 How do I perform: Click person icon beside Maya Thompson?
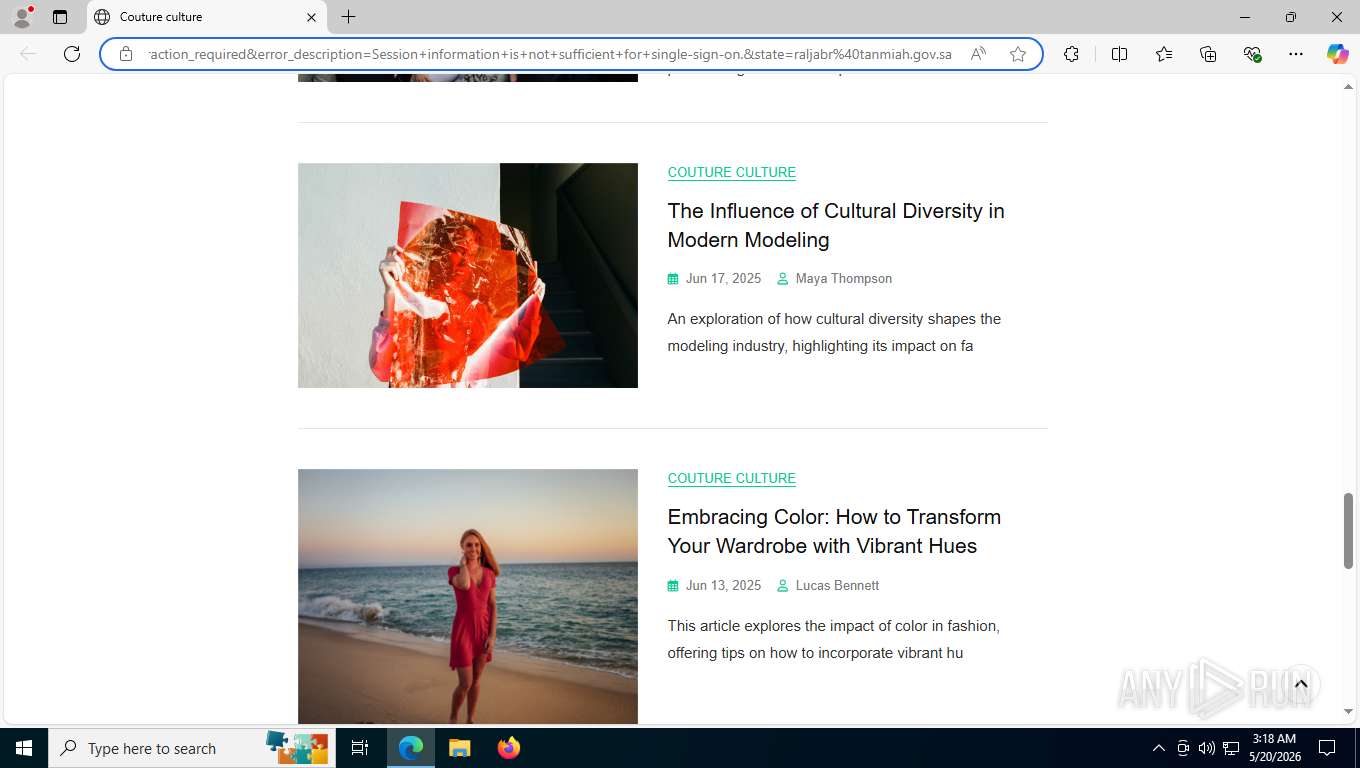tap(783, 279)
